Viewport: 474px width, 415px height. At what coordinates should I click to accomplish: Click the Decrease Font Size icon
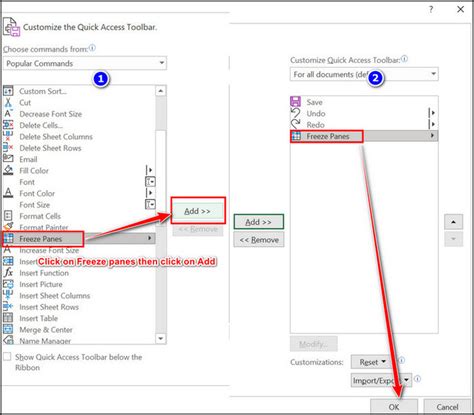[x=8, y=113]
